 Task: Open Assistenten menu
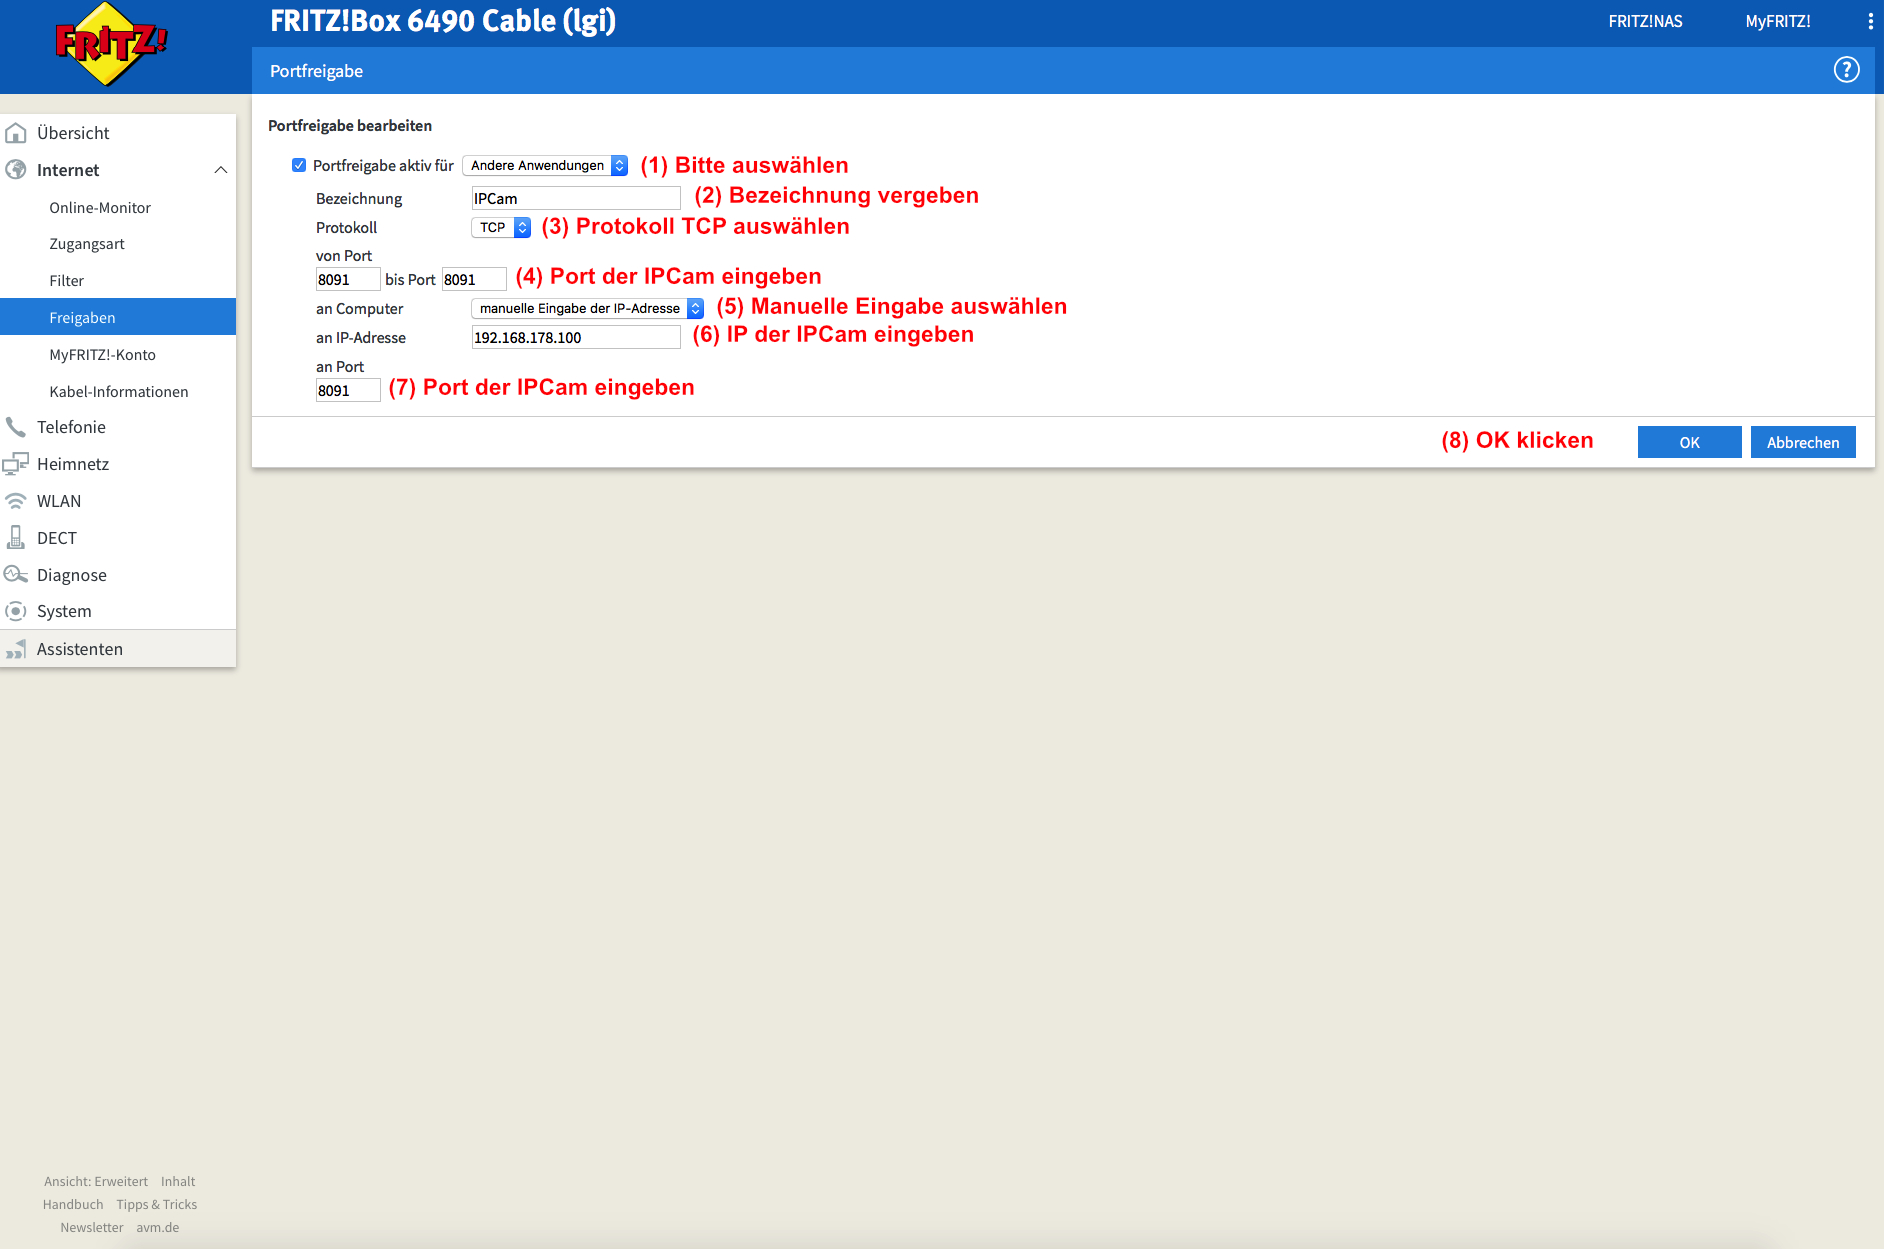click(118, 649)
